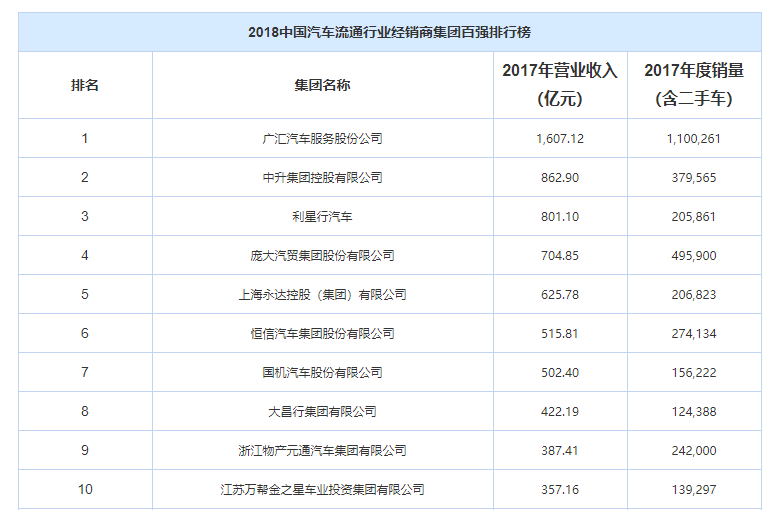Image resolution: width=781 pixels, height=510 pixels.
Task: Click rank number 3 cell
Action: pyautogui.click(x=85, y=216)
